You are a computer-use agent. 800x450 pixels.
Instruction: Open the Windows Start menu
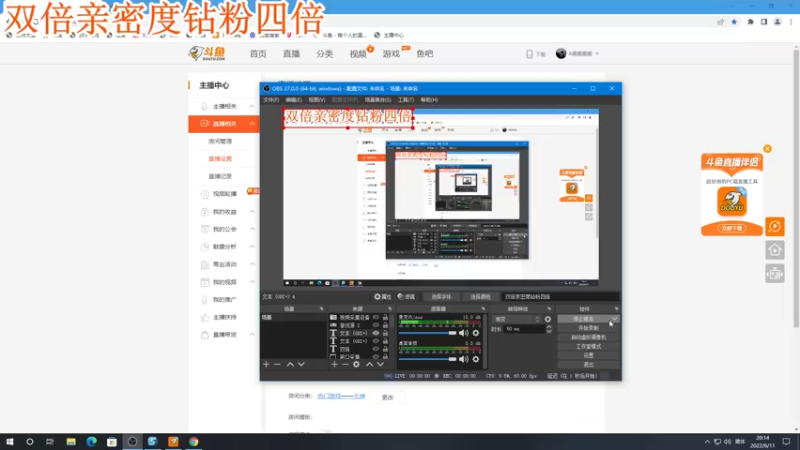coord(10,441)
